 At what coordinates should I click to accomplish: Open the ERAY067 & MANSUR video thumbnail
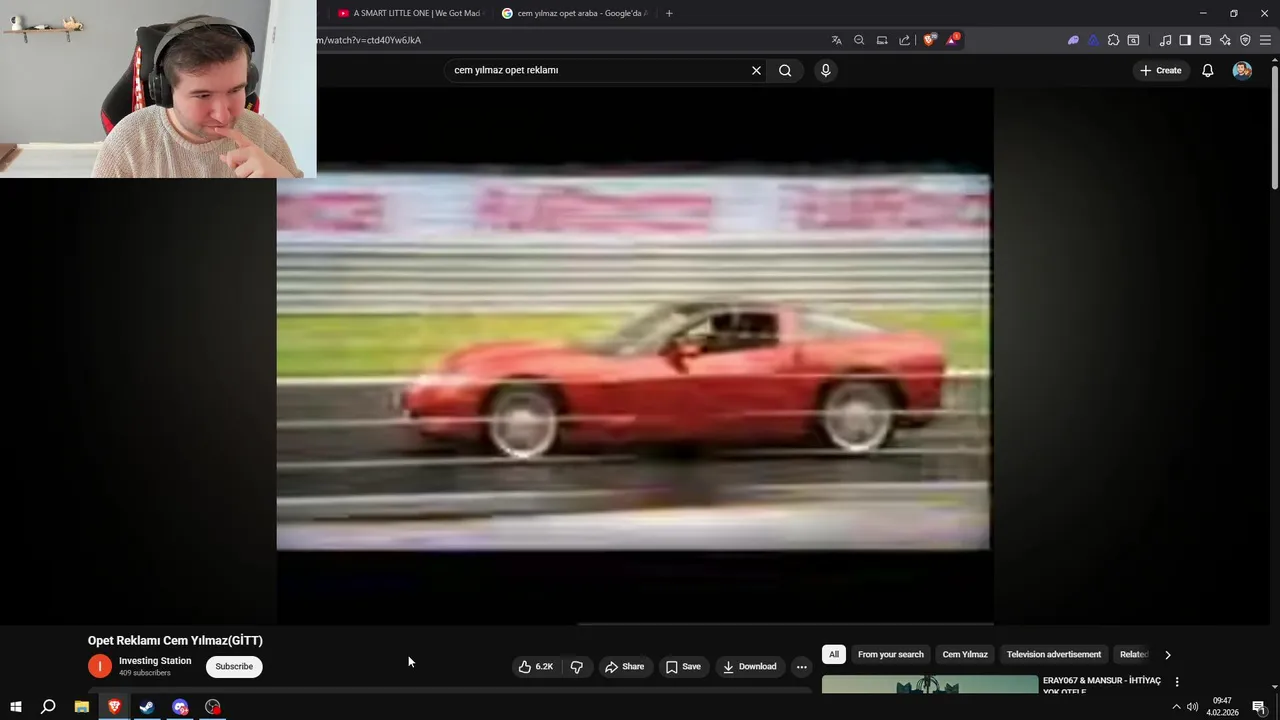click(x=930, y=684)
